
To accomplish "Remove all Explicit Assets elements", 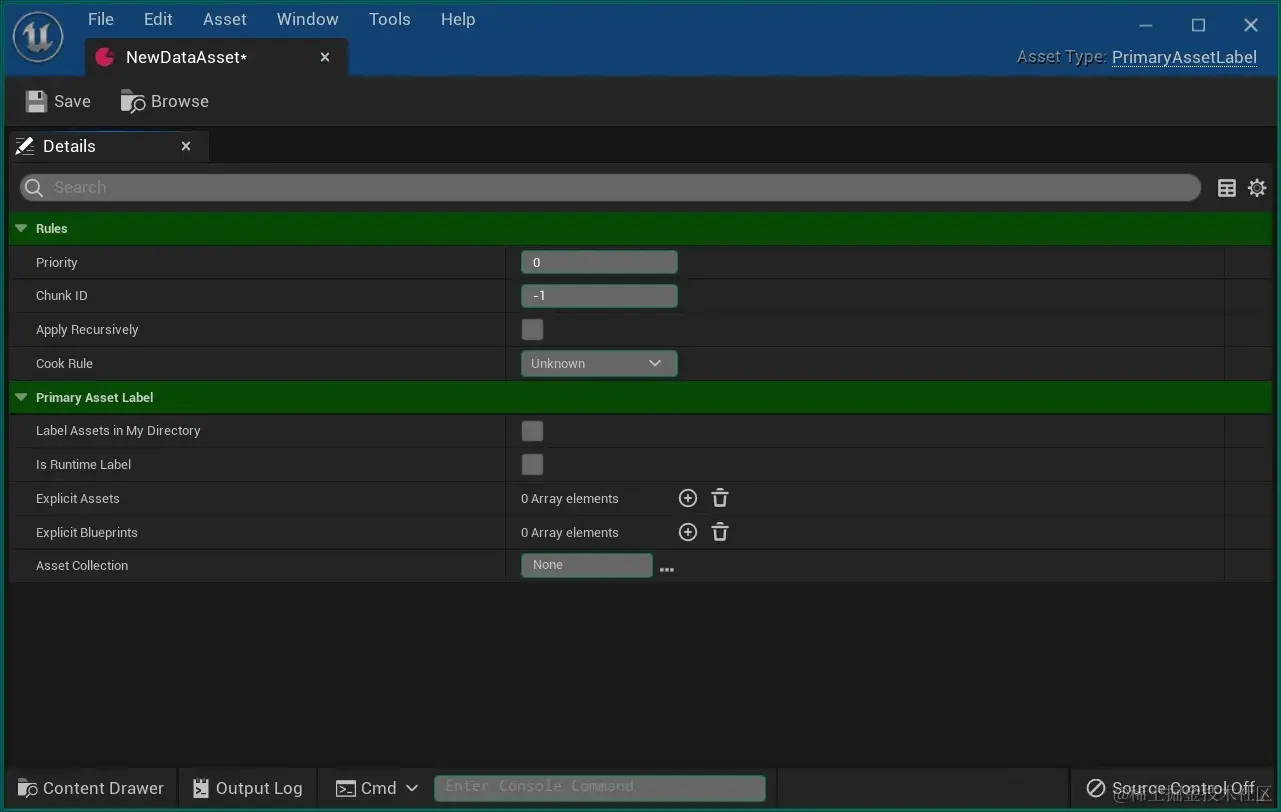I will point(720,498).
